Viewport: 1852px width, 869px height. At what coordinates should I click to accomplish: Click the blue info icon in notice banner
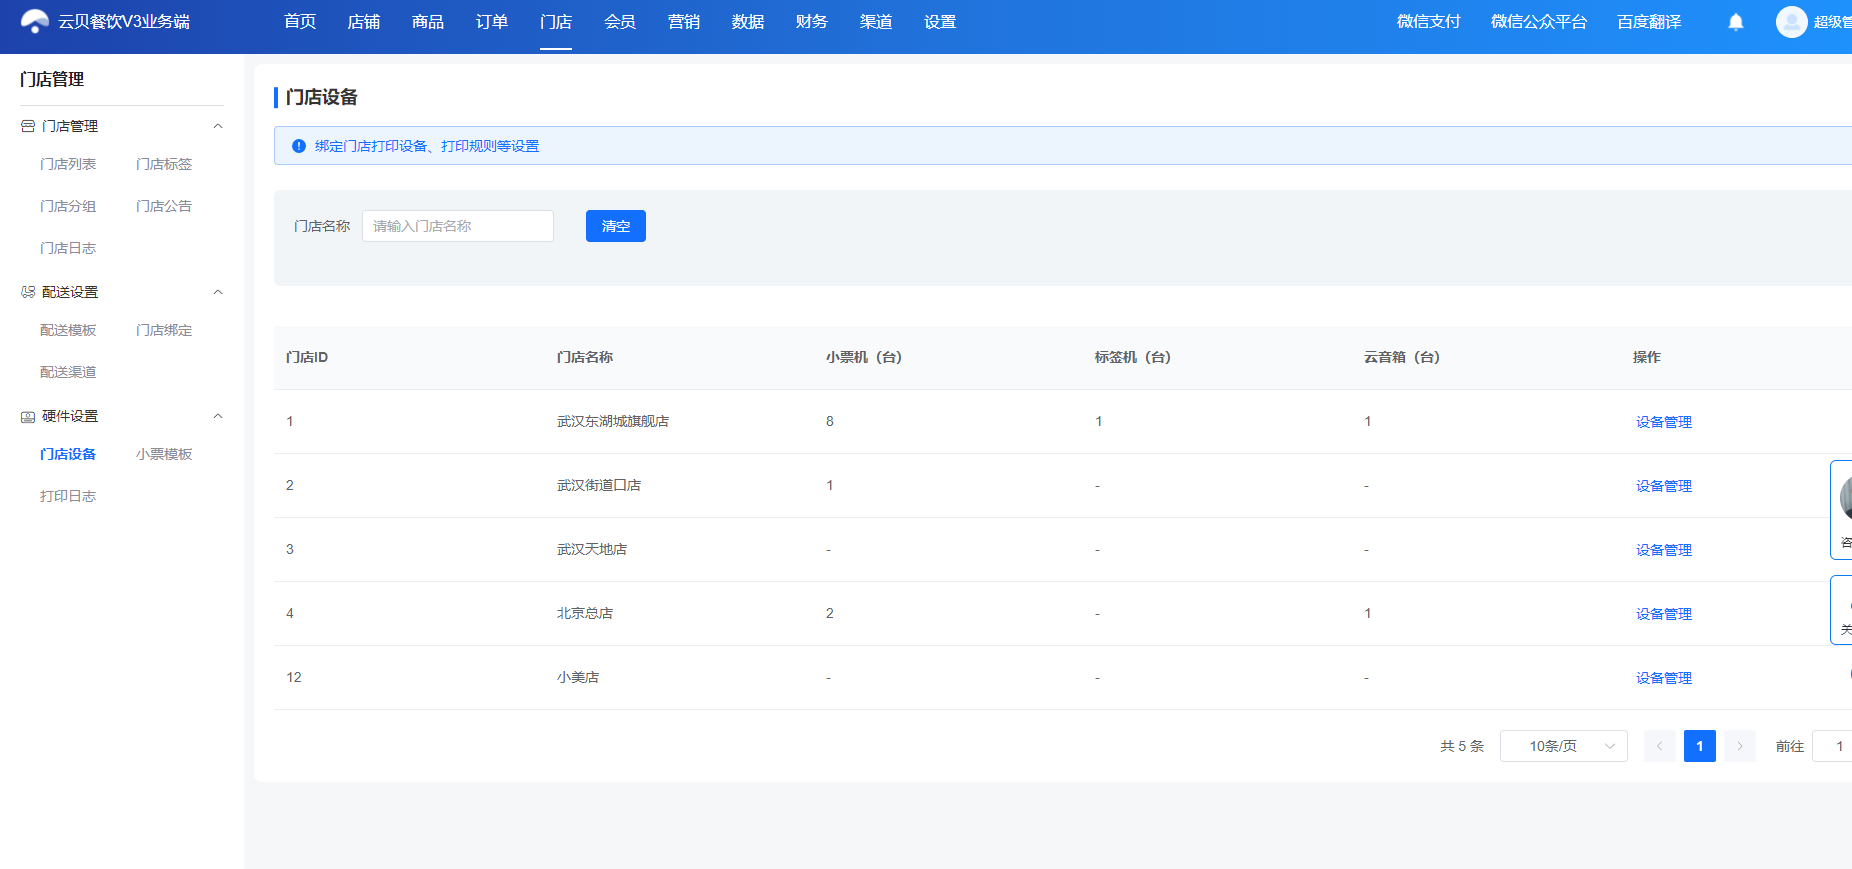click(x=298, y=146)
